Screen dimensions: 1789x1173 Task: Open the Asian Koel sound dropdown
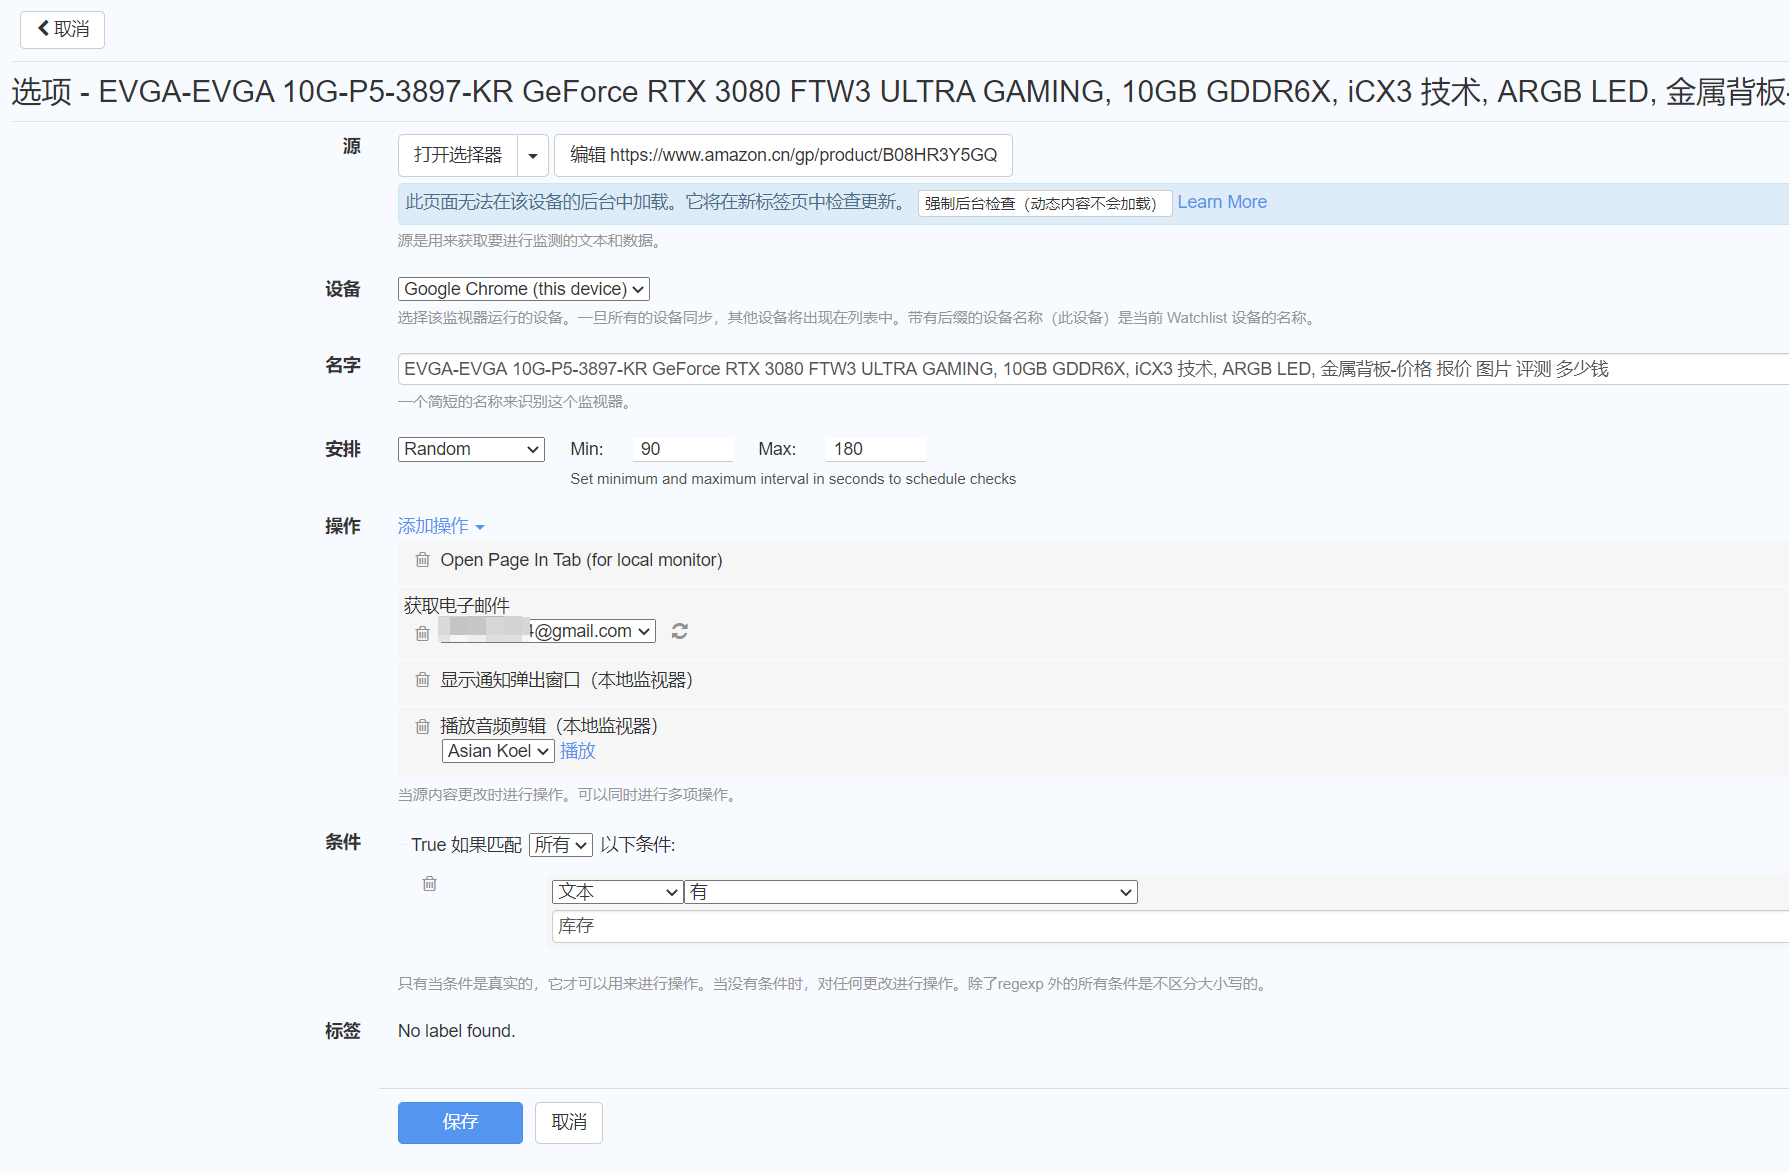click(498, 751)
